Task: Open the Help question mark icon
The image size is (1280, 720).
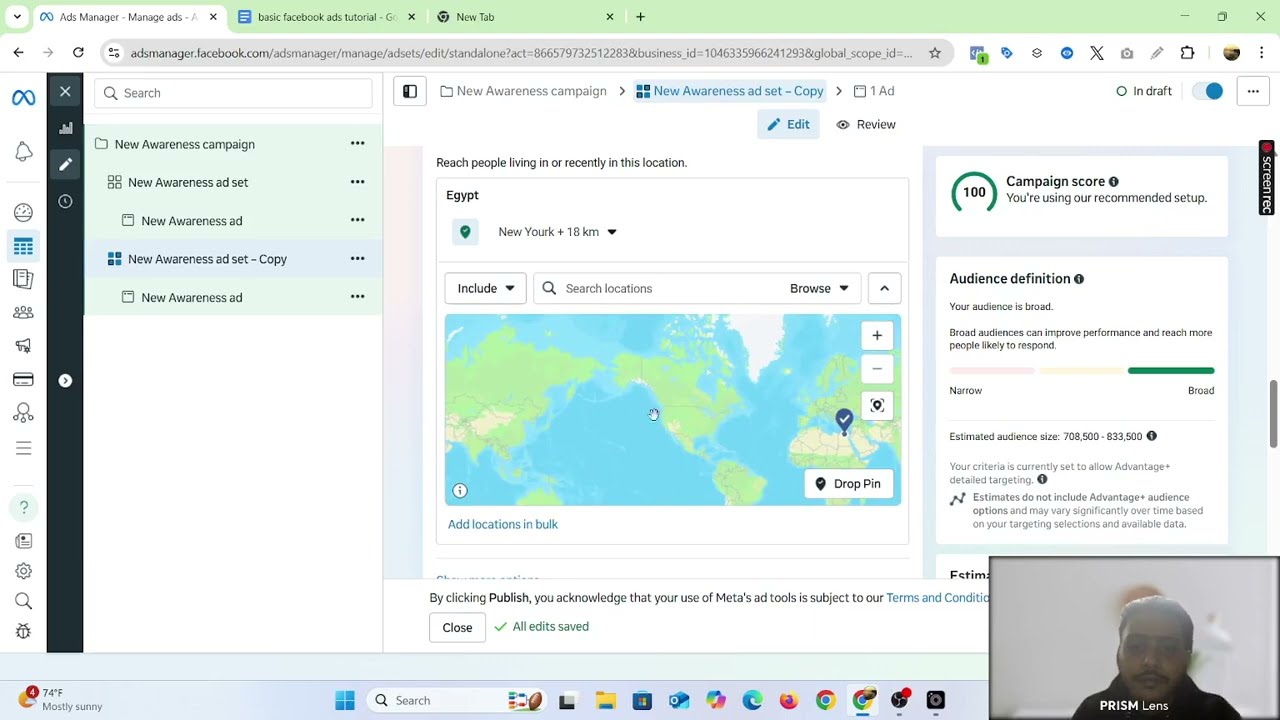Action: (23, 508)
